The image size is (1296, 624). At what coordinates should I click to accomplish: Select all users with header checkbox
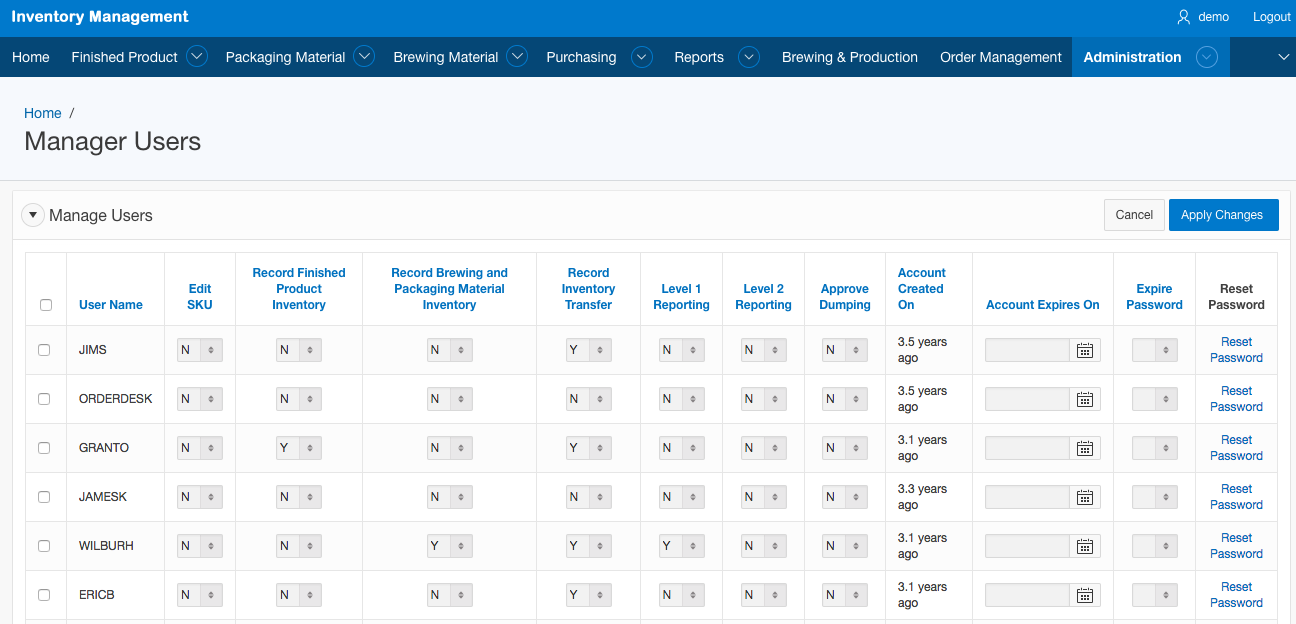46,305
